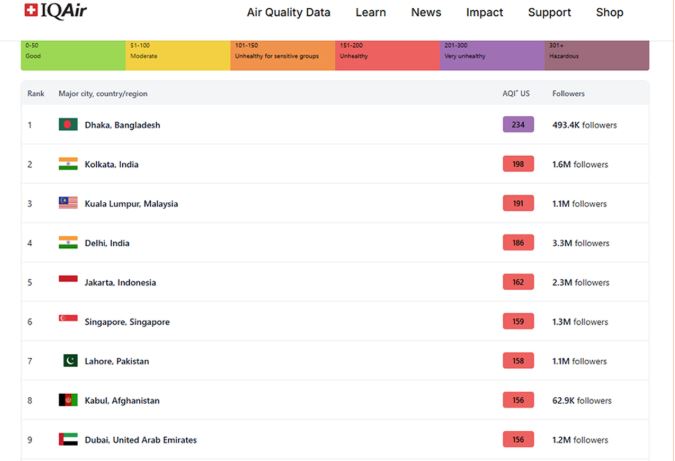This screenshot has width=675, height=461.
Task: Click the yellow Moderate 51-100 legend
Action: (178, 55)
